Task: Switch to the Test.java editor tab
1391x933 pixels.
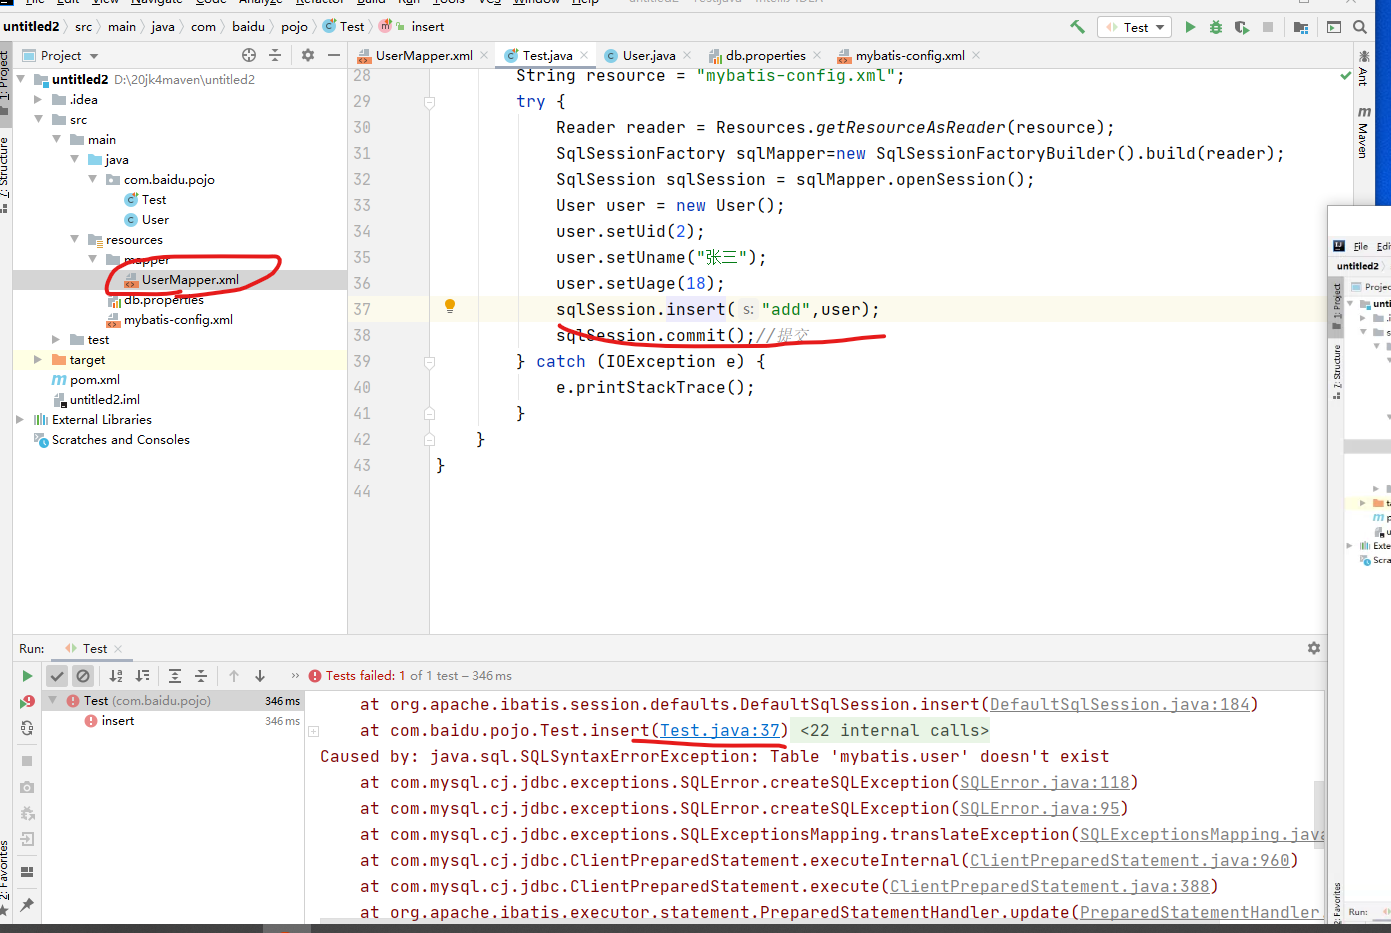Action: click(547, 55)
